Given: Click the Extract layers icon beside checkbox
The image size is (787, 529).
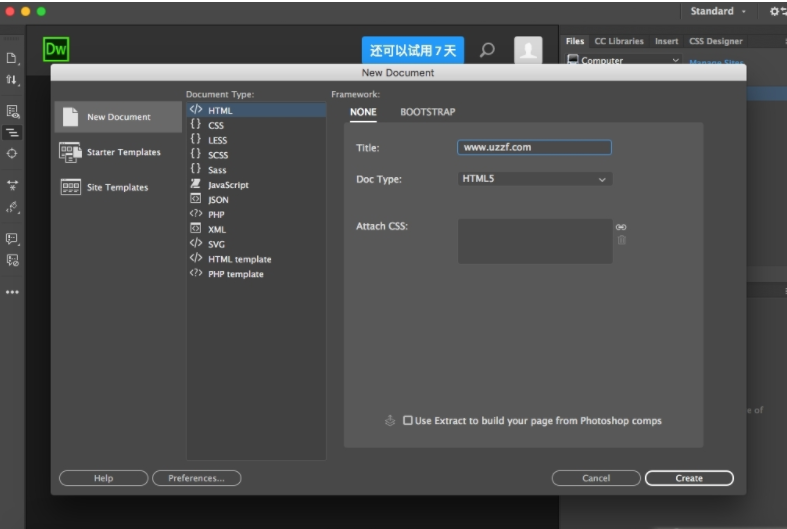Looking at the screenshot, I should (390, 421).
